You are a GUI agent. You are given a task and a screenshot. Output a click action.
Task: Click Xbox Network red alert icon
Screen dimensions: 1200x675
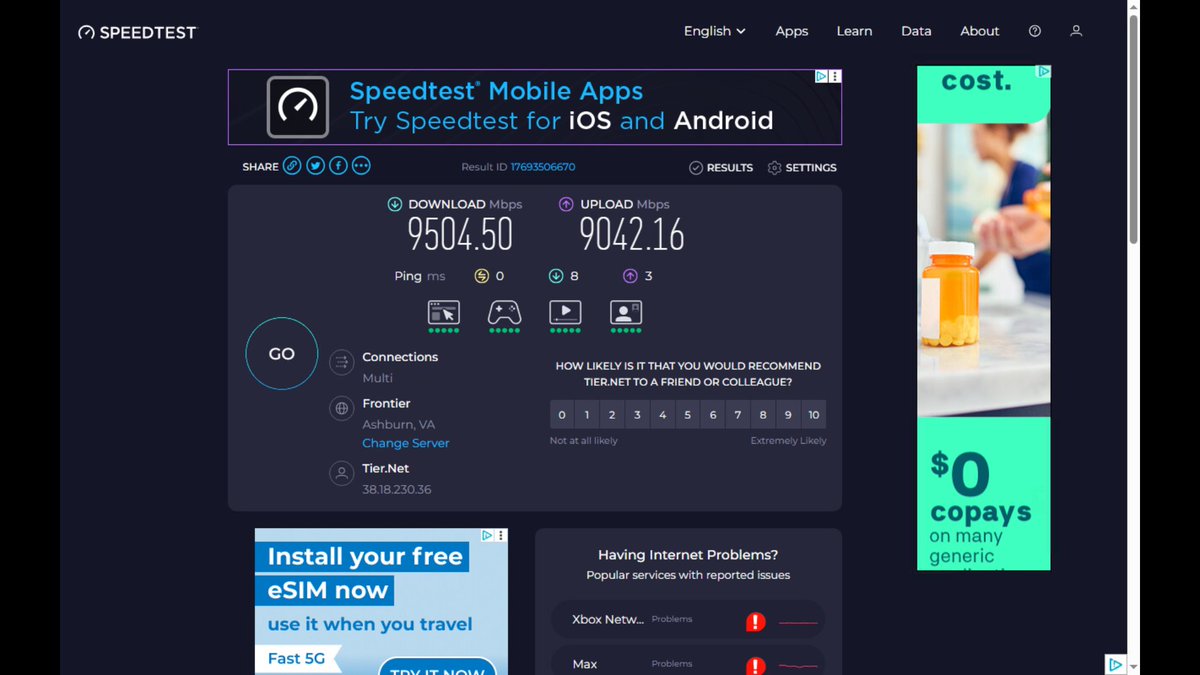pos(756,622)
